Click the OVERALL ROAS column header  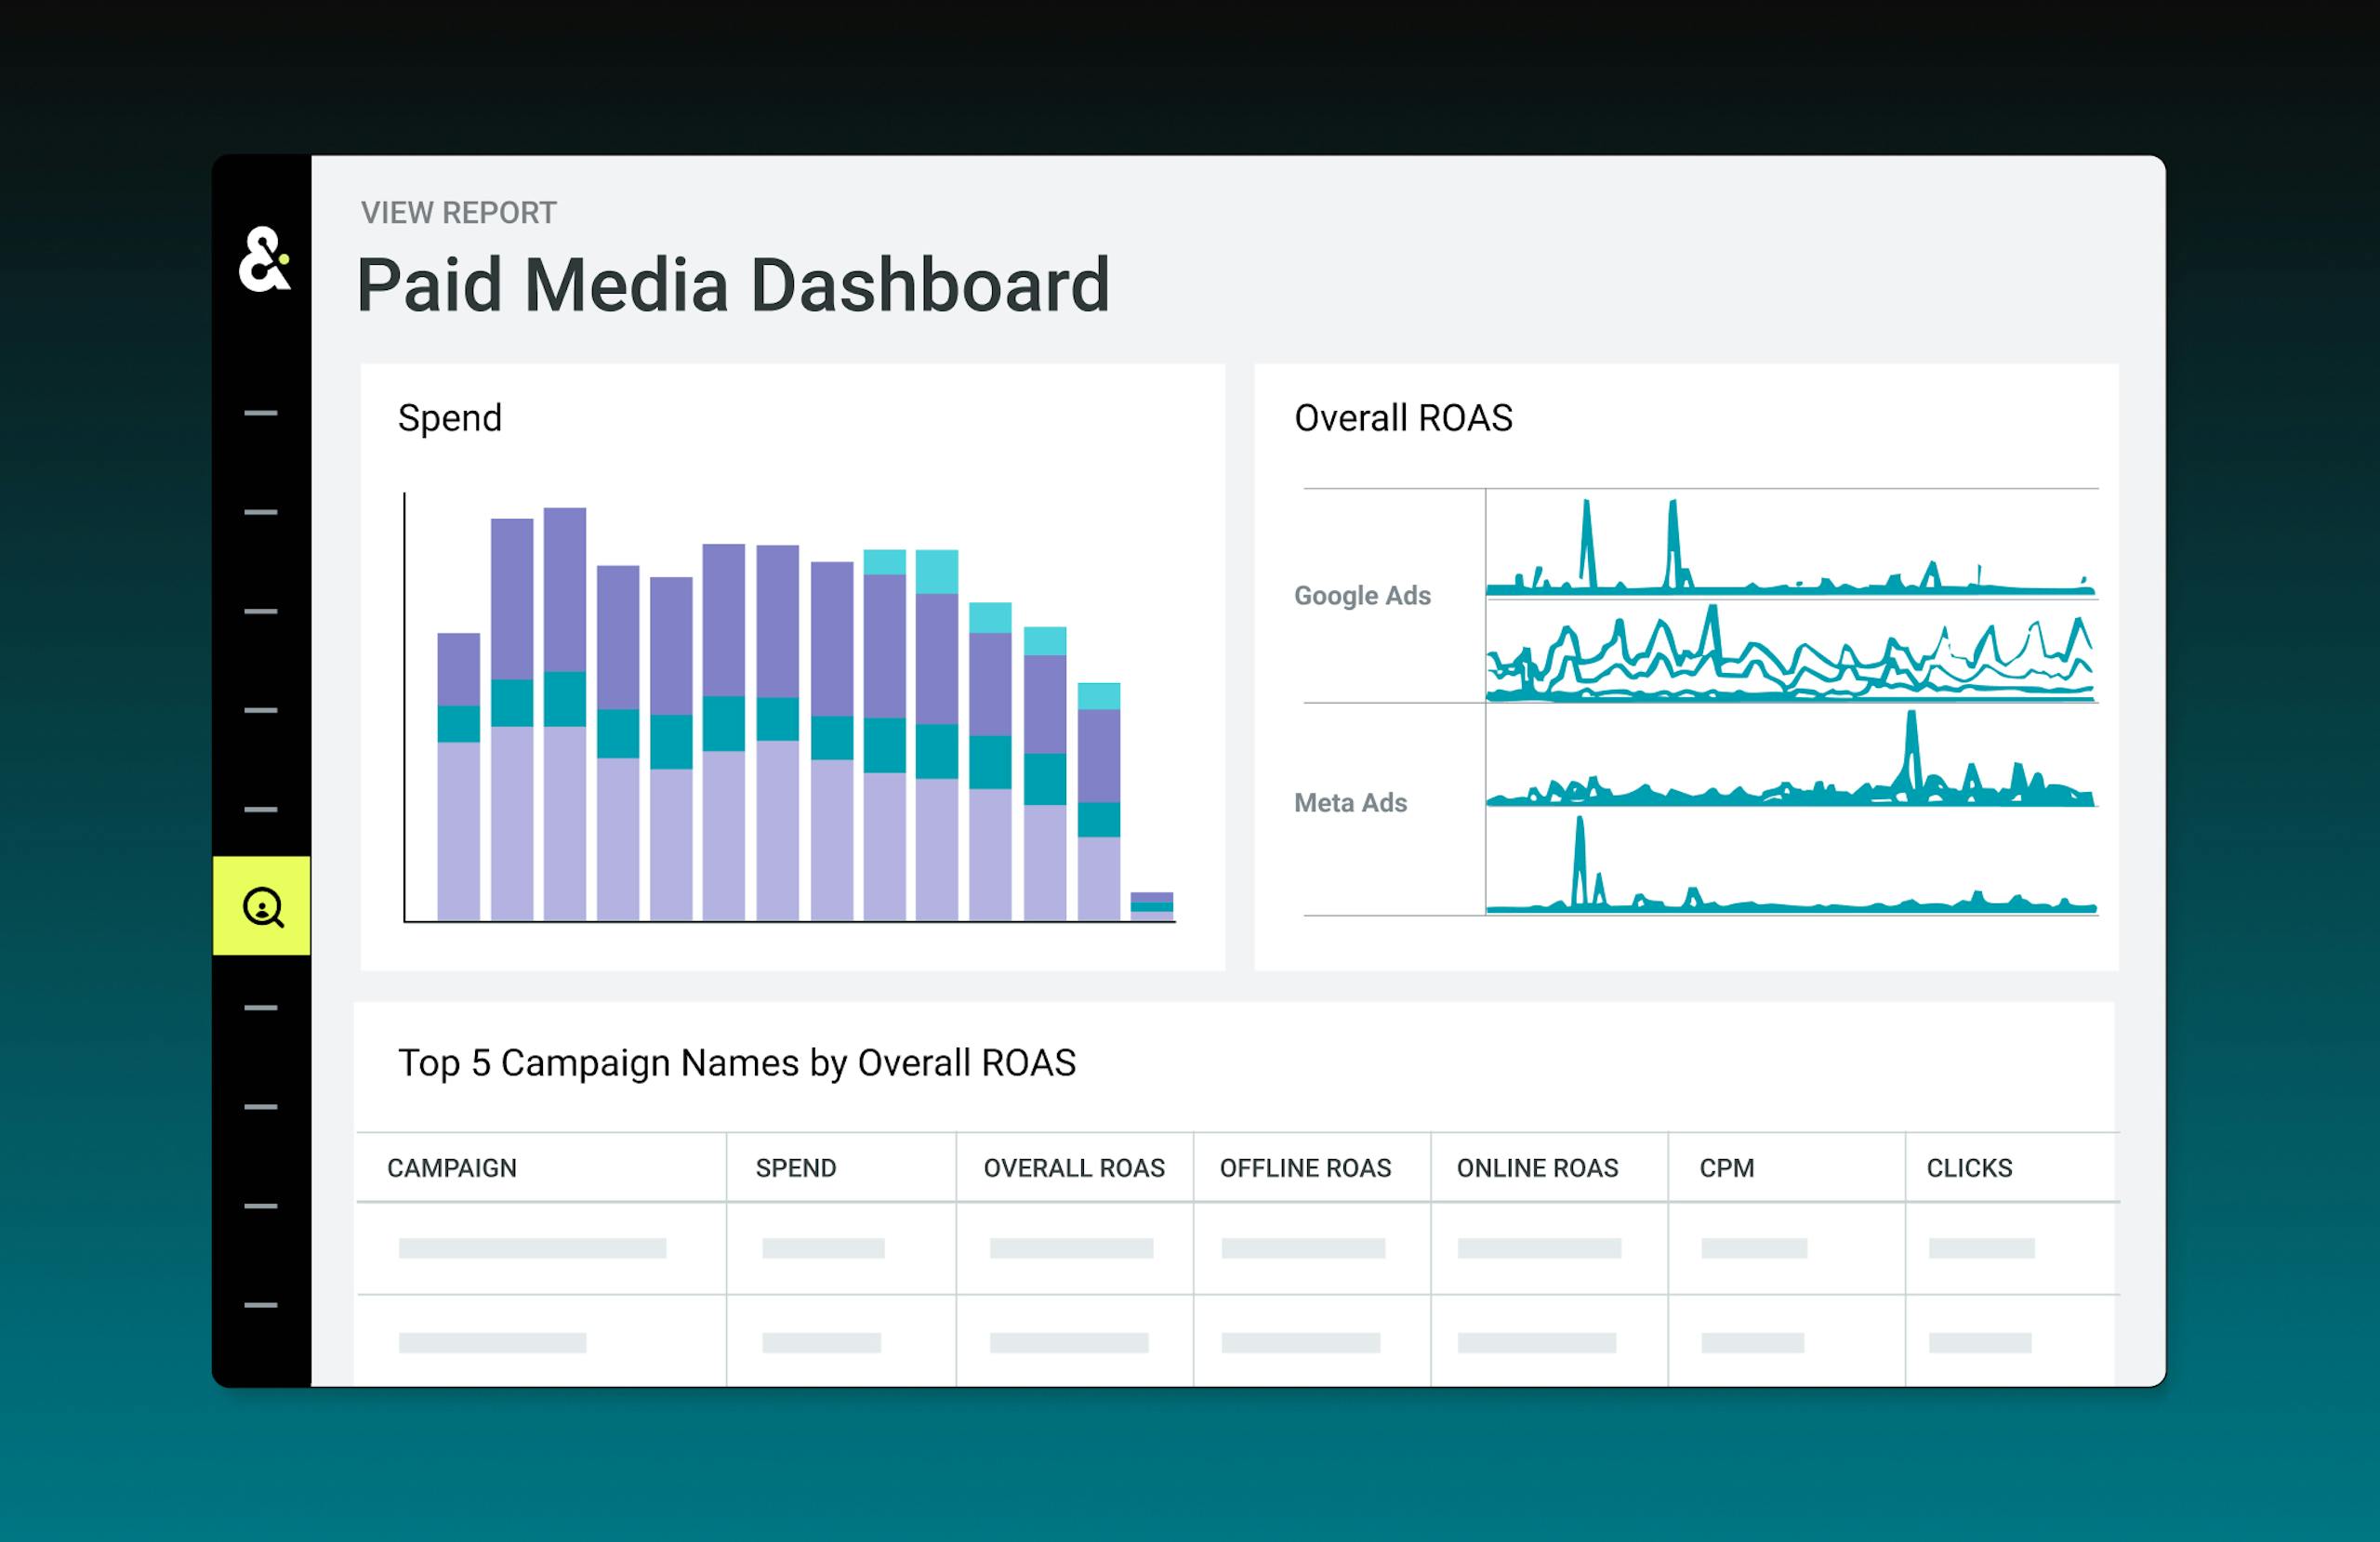(1074, 1168)
